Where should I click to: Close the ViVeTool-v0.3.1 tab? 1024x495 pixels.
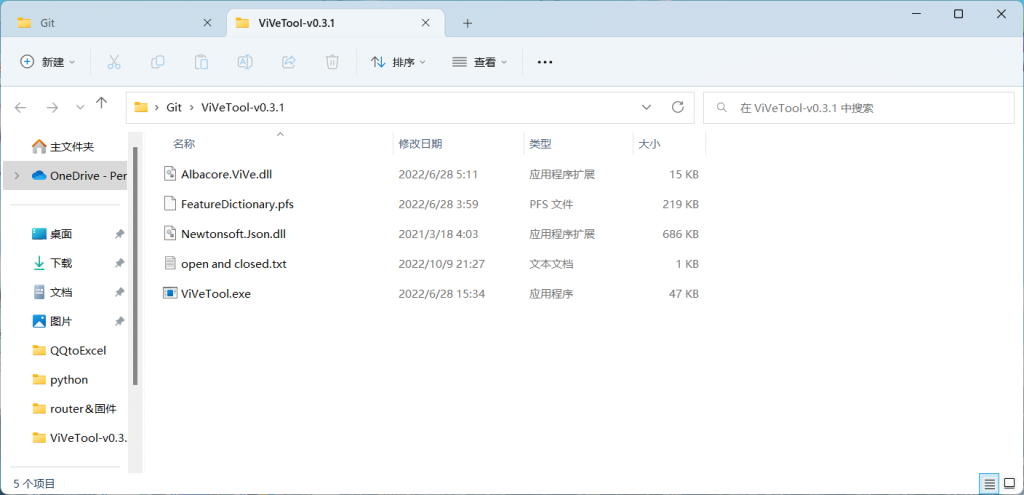pos(426,23)
